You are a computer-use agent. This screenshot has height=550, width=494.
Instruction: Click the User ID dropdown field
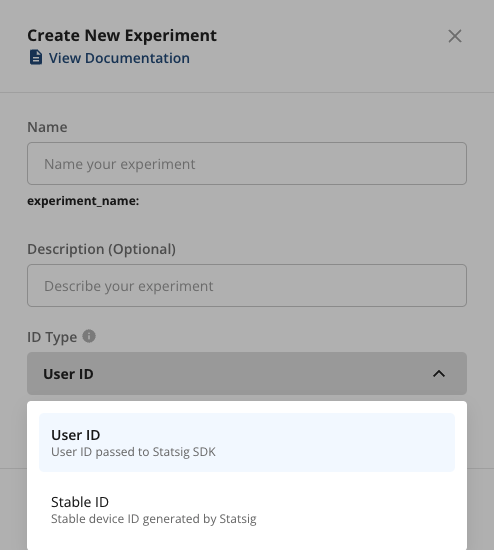(x=247, y=374)
